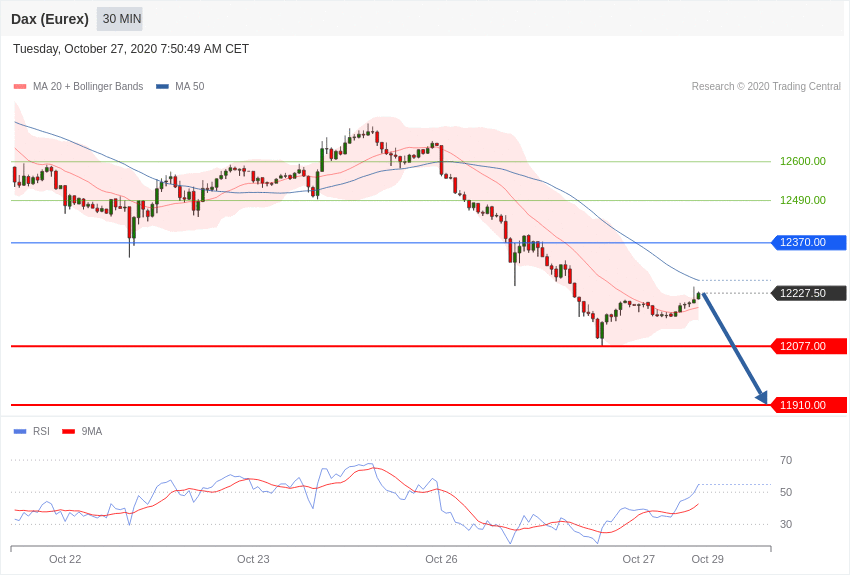Click the green 12490.00 resistance label
Viewport: 850px width, 576px height.
tap(803, 200)
